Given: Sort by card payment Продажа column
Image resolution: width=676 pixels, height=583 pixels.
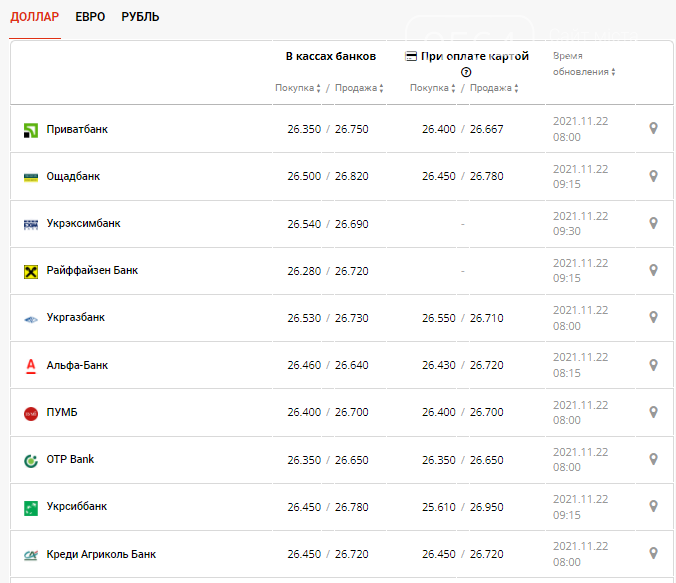Looking at the screenshot, I should (x=494, y=88).
